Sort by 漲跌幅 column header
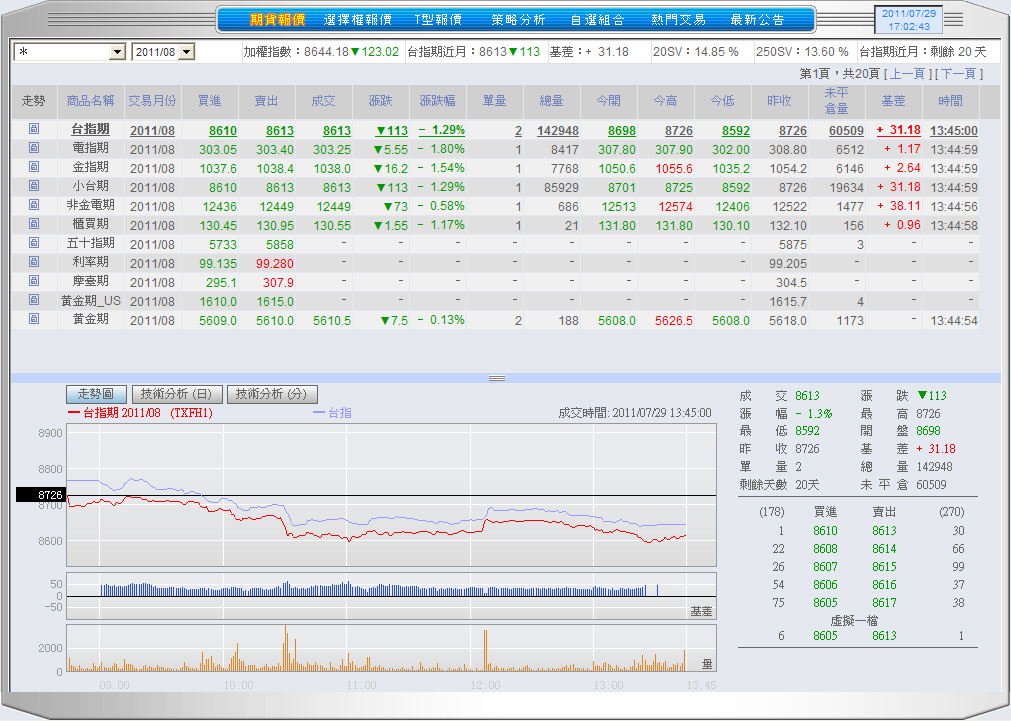The height and width of the screenshot is (721, 1011). coord(438,101)
